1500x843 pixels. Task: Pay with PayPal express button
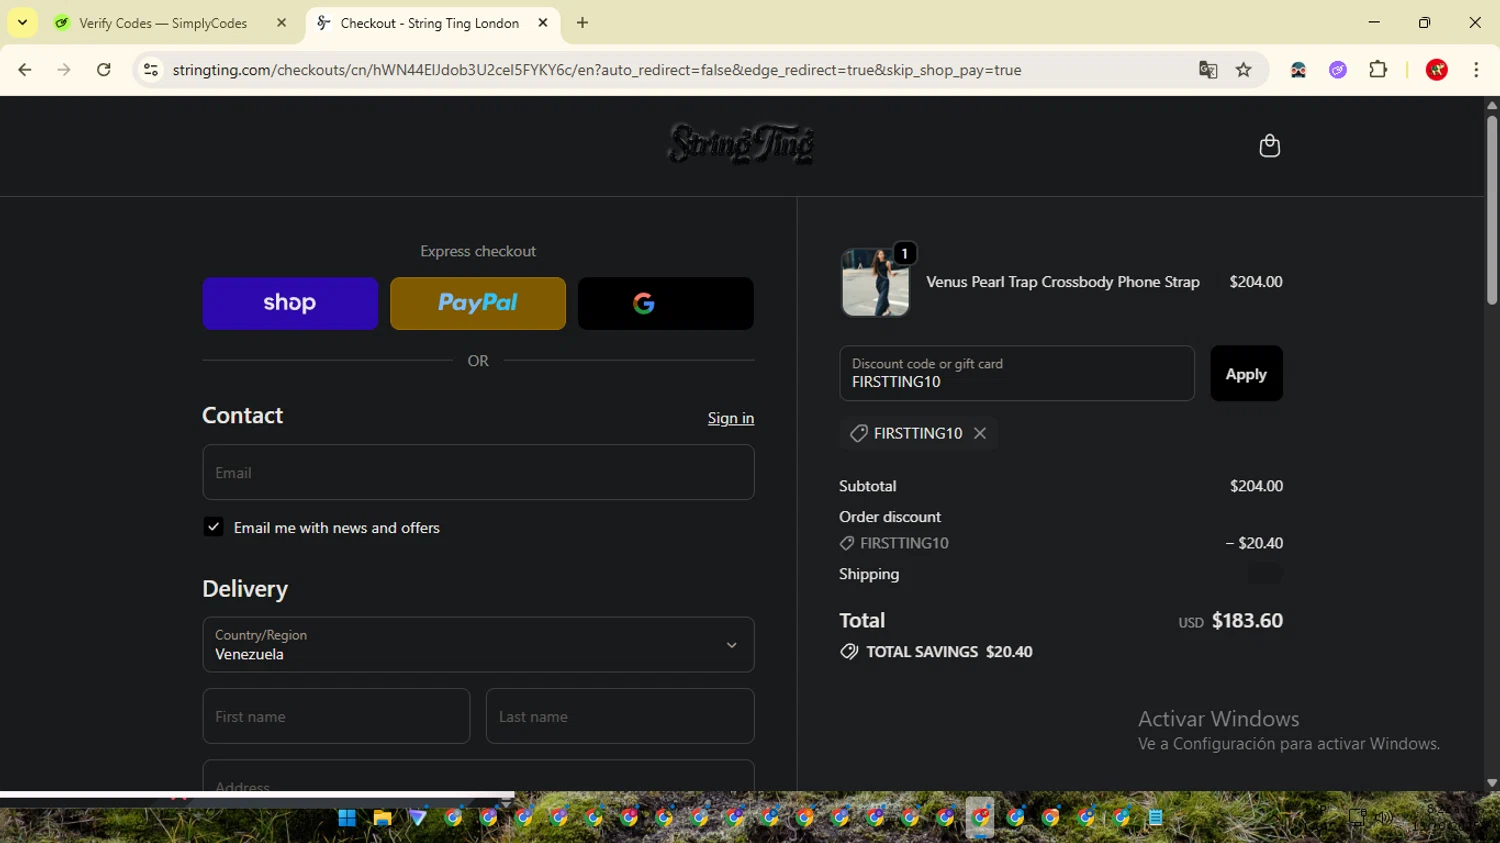click(x=478, y=303)
